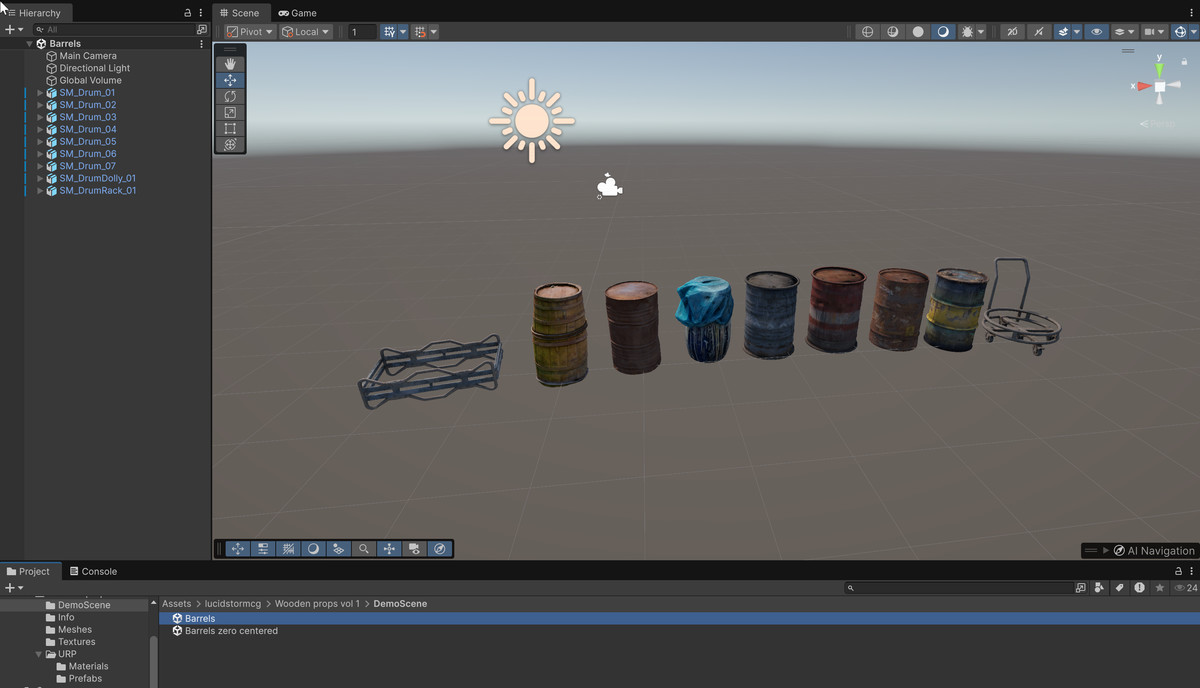The height and width of the screenshot is (688, 1200).
Task: Toggle scene effects and skybox button
Action: point(1063,32)
